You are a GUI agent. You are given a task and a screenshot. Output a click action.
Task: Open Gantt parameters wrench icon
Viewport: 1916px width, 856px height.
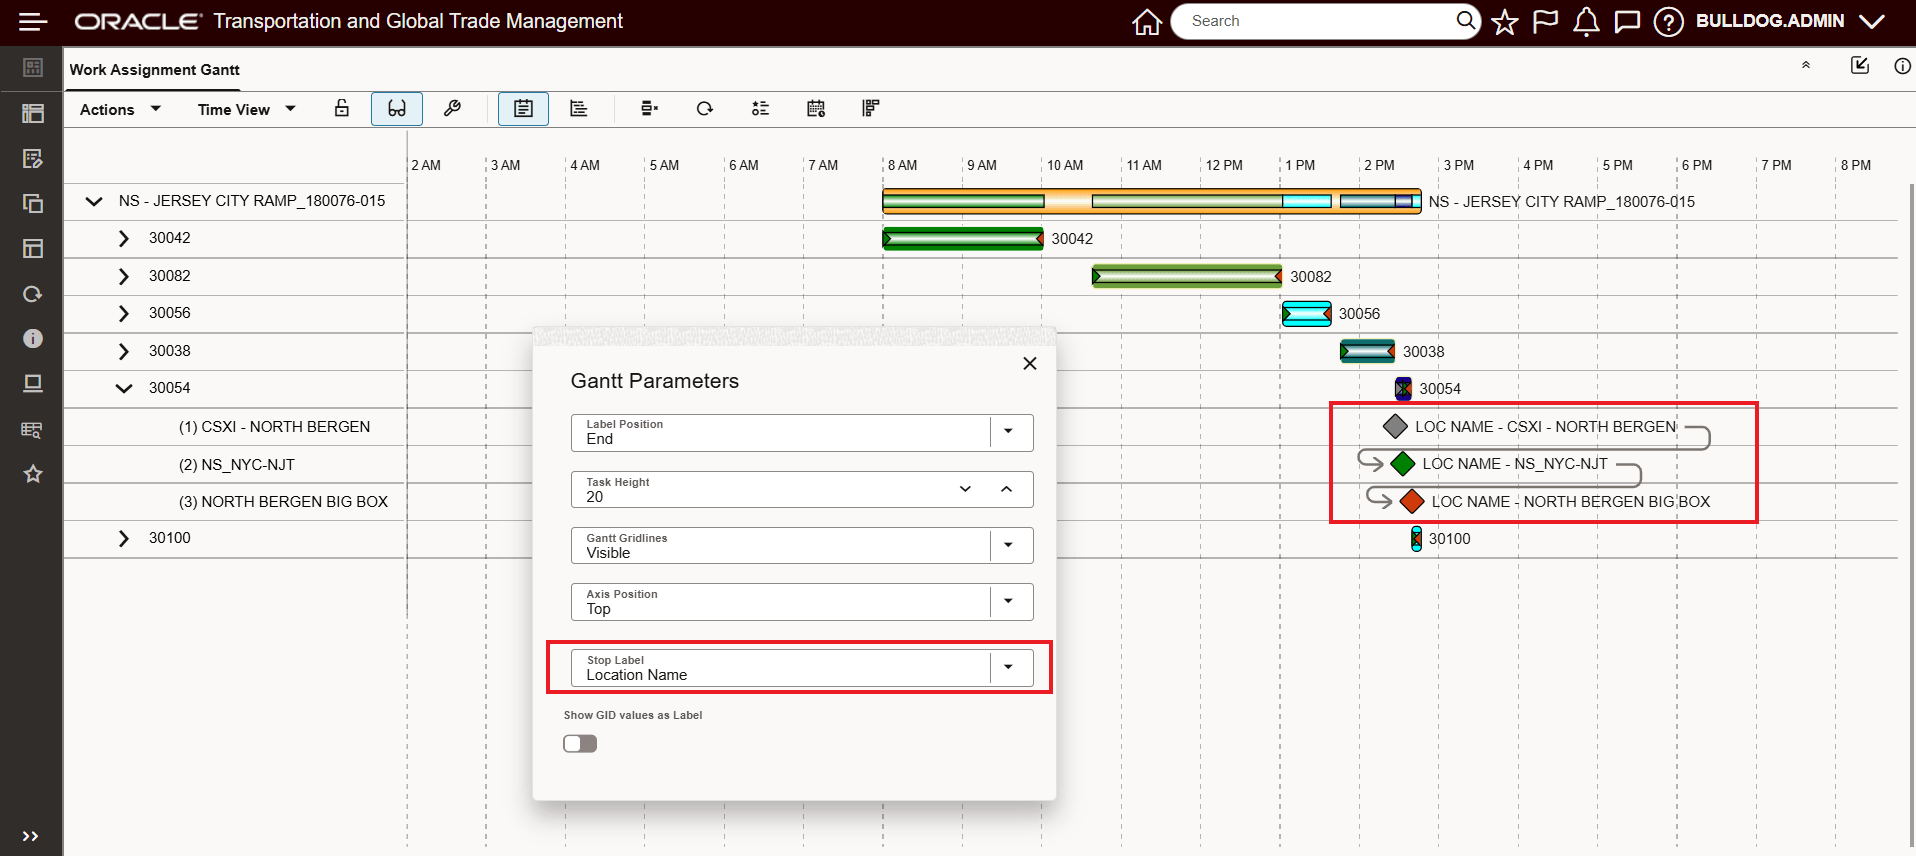click(x=452, y=108)
